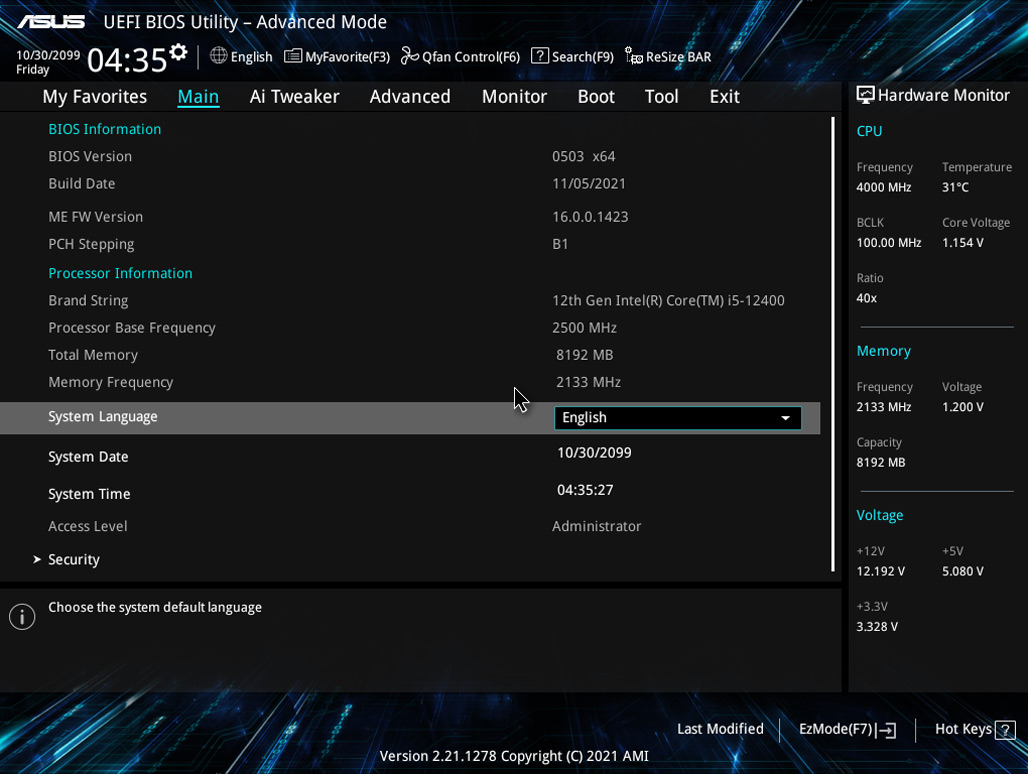Click the EzMode exit arrow icon
The image size is (1028, 774).
click(886, 729)
